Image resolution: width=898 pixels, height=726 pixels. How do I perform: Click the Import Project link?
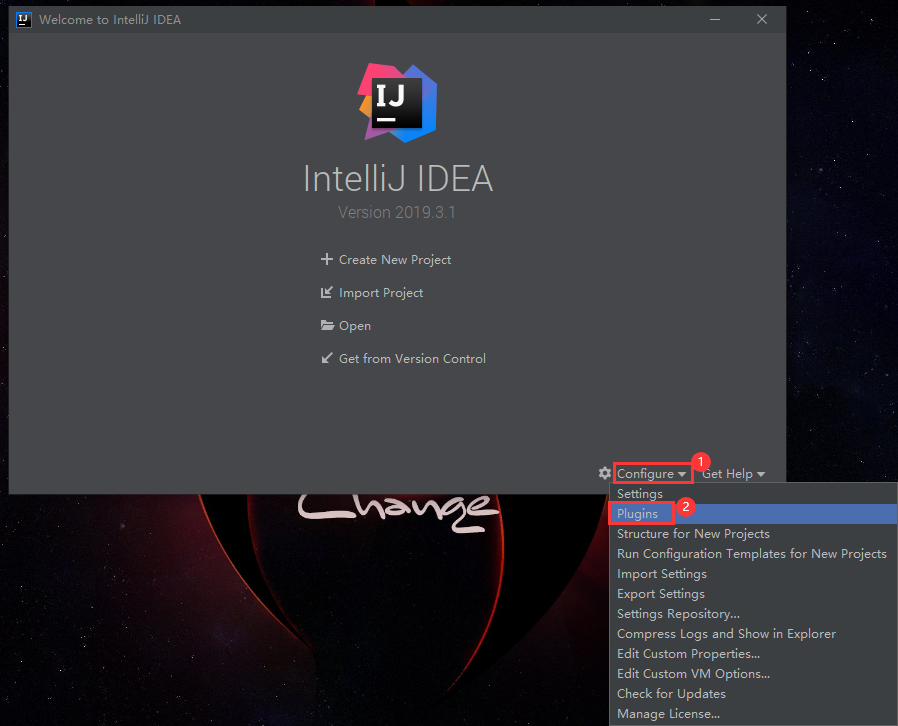pos(381,293)
